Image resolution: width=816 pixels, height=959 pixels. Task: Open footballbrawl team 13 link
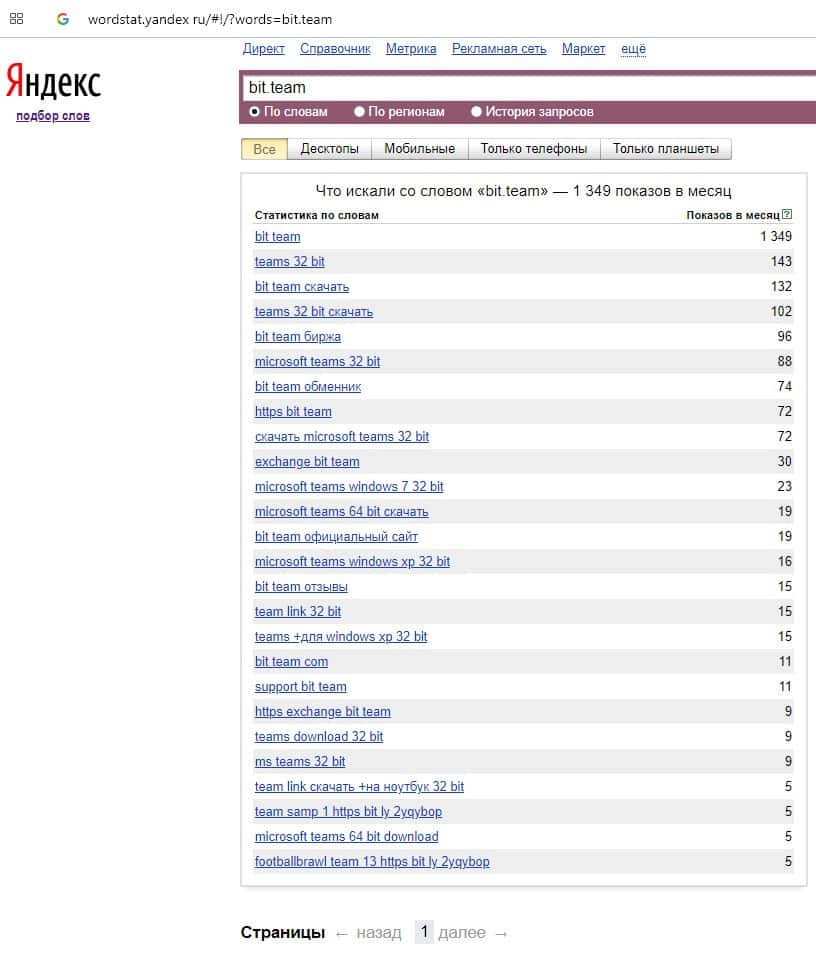tap(372, 862)
